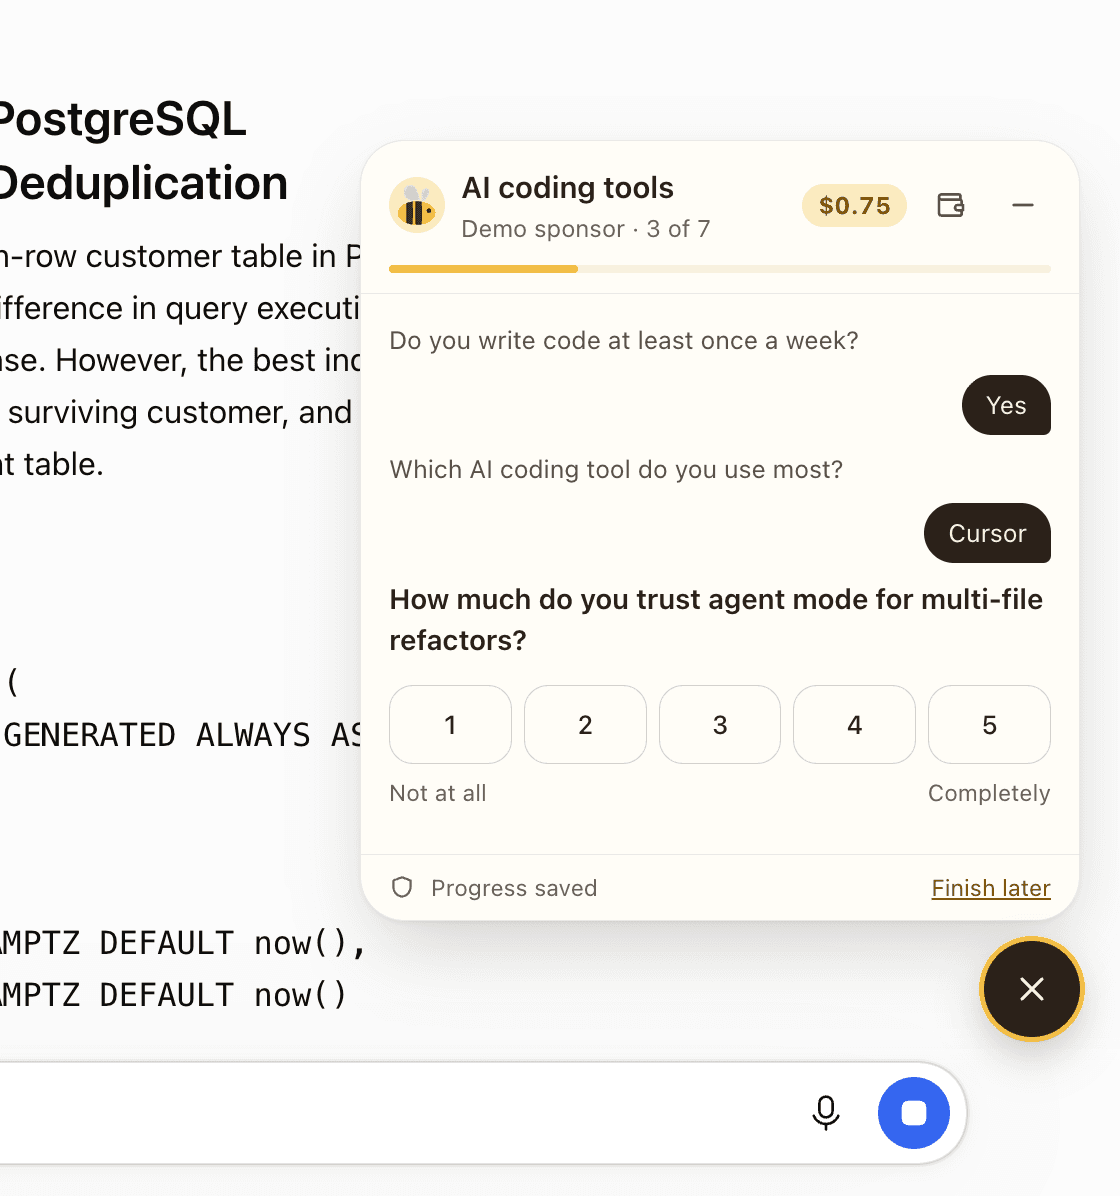Choose rating 4 on the trust scale

click(854, 725)
